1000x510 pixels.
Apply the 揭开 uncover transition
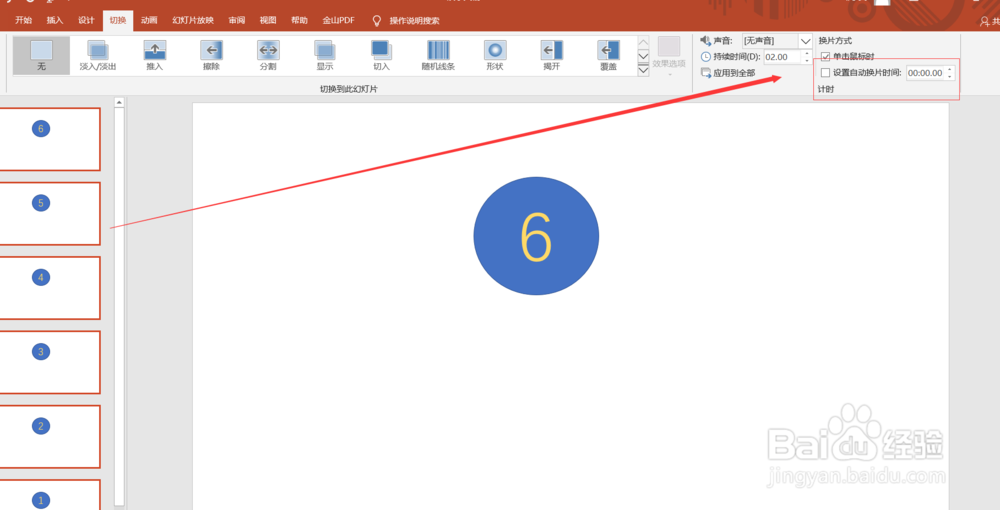(552, 55)
